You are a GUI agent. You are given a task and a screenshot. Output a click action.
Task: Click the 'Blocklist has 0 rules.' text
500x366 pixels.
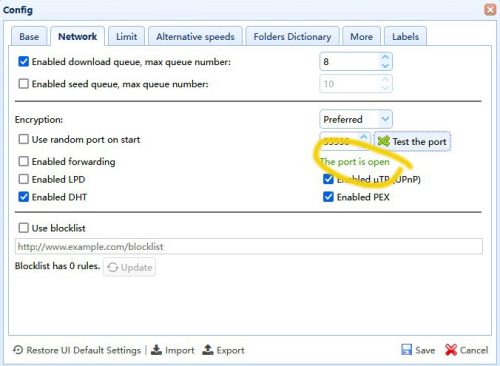click(57, 266)
